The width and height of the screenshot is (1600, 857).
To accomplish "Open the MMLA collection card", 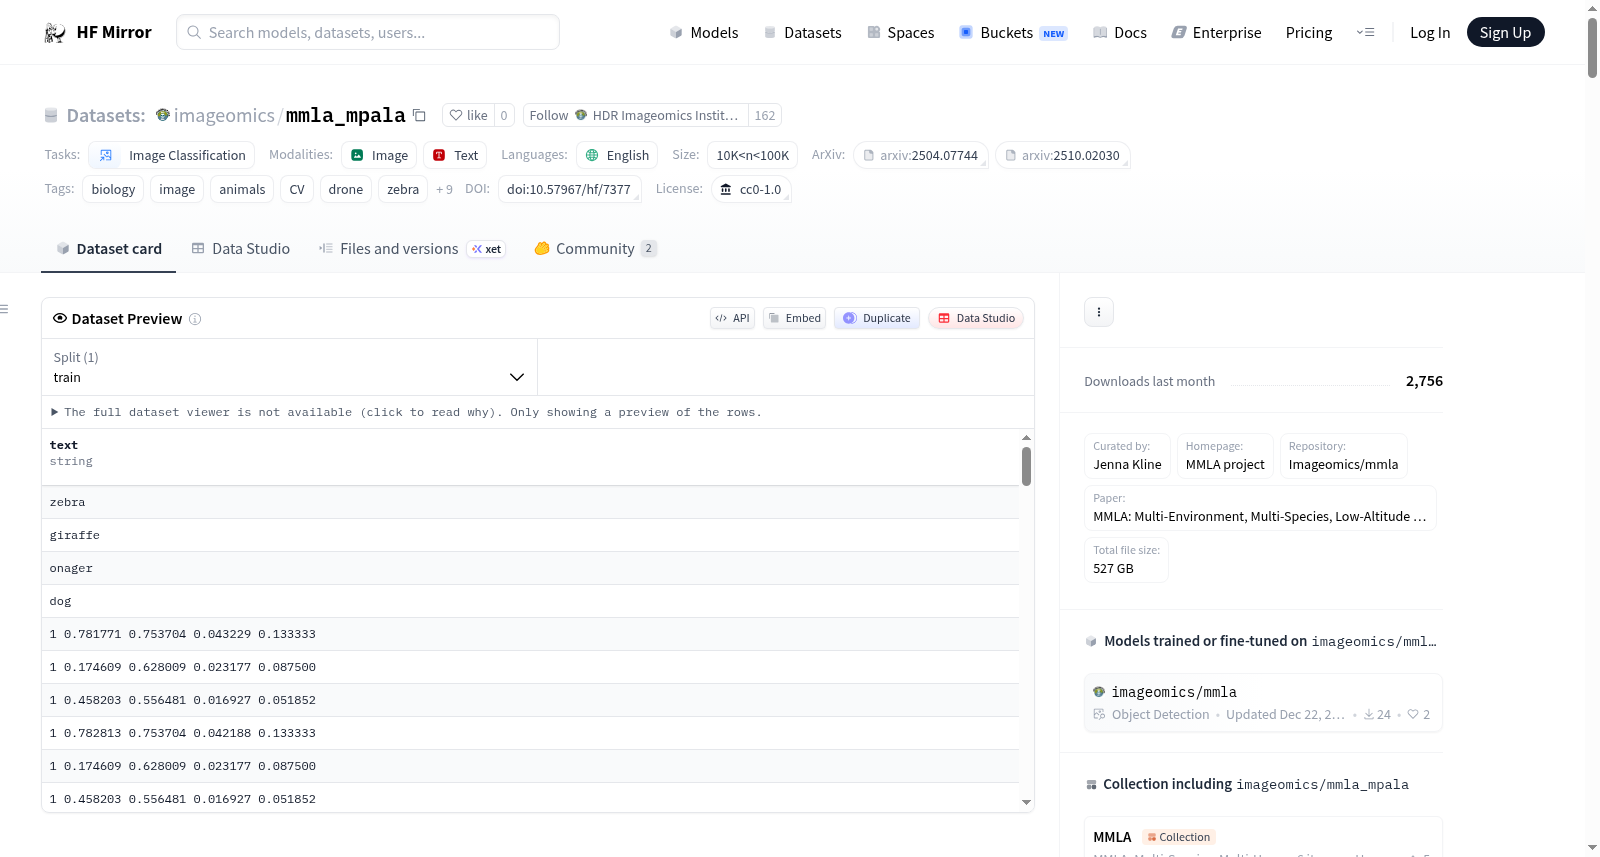I will click(1263, 838).
